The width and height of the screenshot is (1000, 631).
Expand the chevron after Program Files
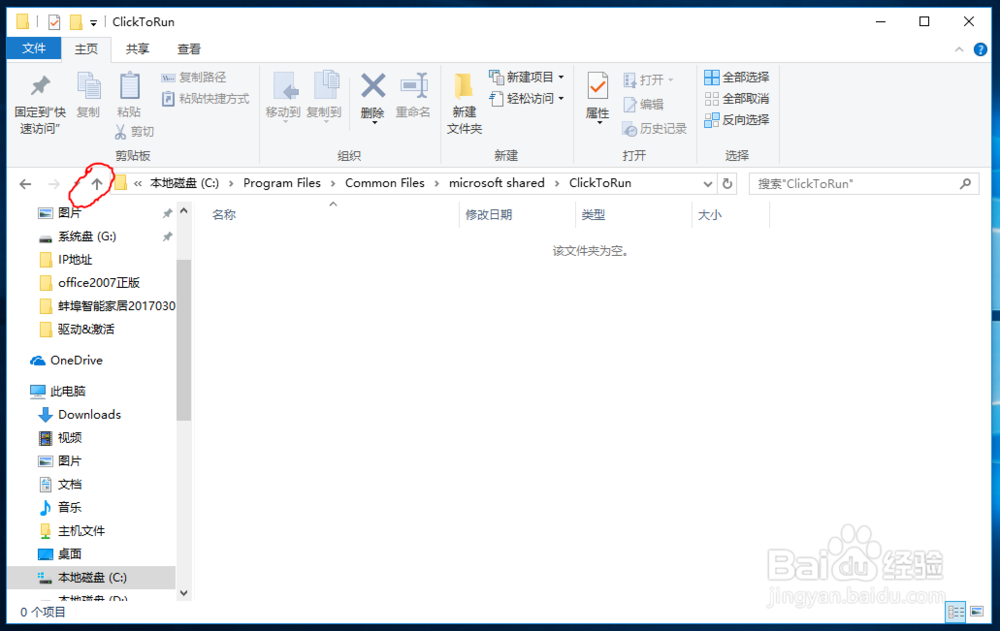pos(333,184)
